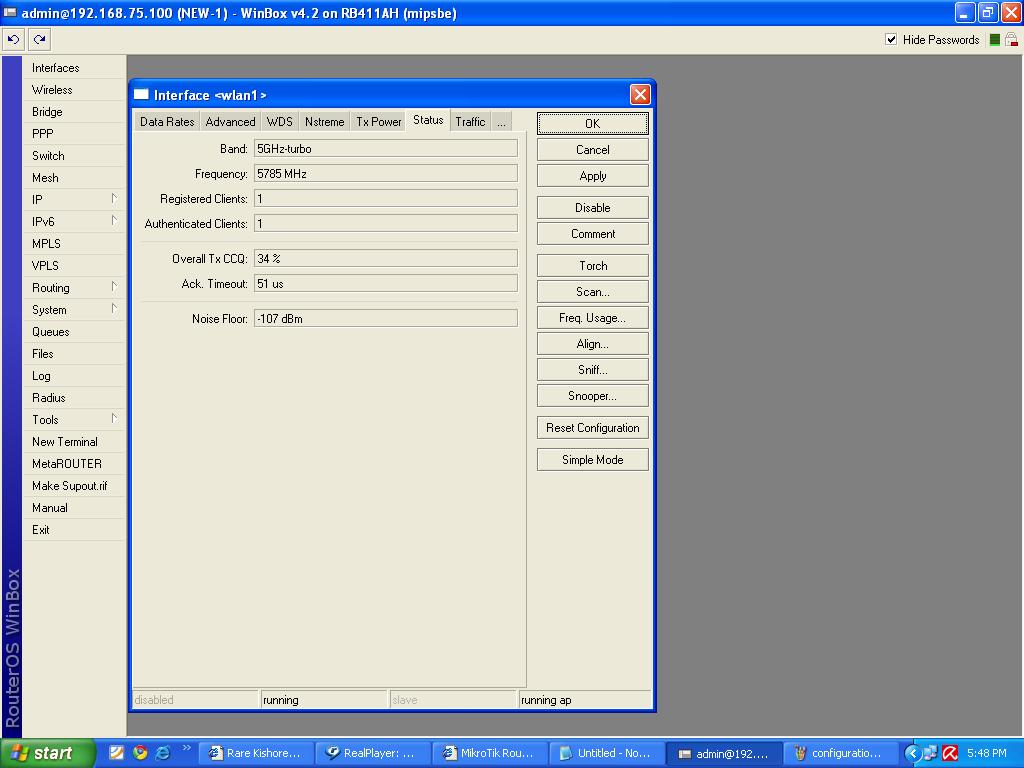1024x768 pixels.
Task: Click the Apply button
Action: tap(592, 176)
